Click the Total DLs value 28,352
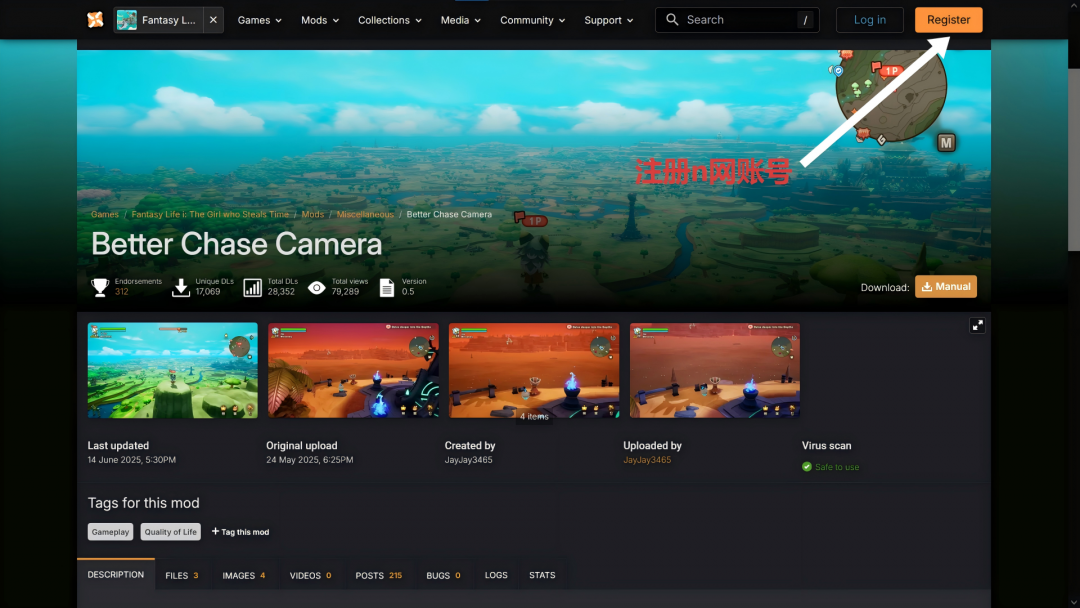This screenshot has height=608, width=1080. [x=281, y=292]
